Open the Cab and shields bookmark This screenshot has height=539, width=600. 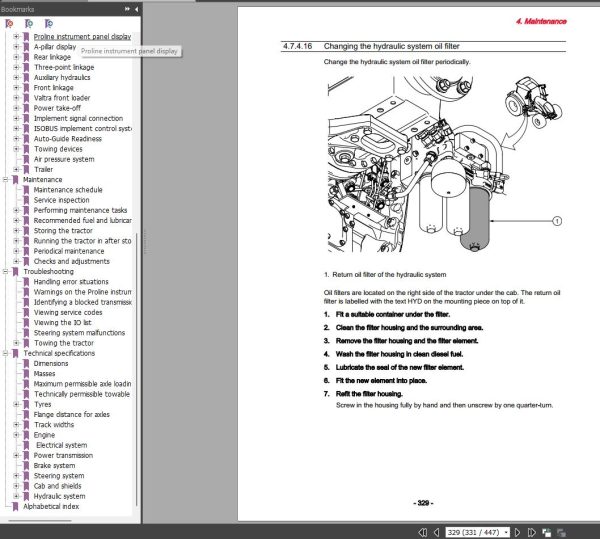pos(57,486)
